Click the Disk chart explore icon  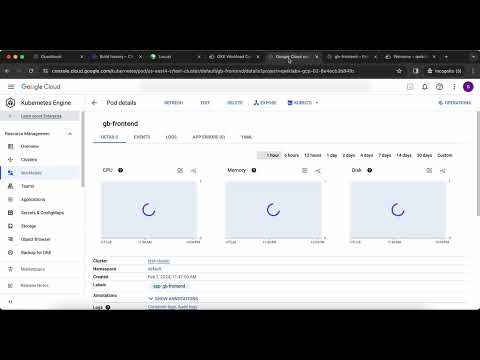442,171
